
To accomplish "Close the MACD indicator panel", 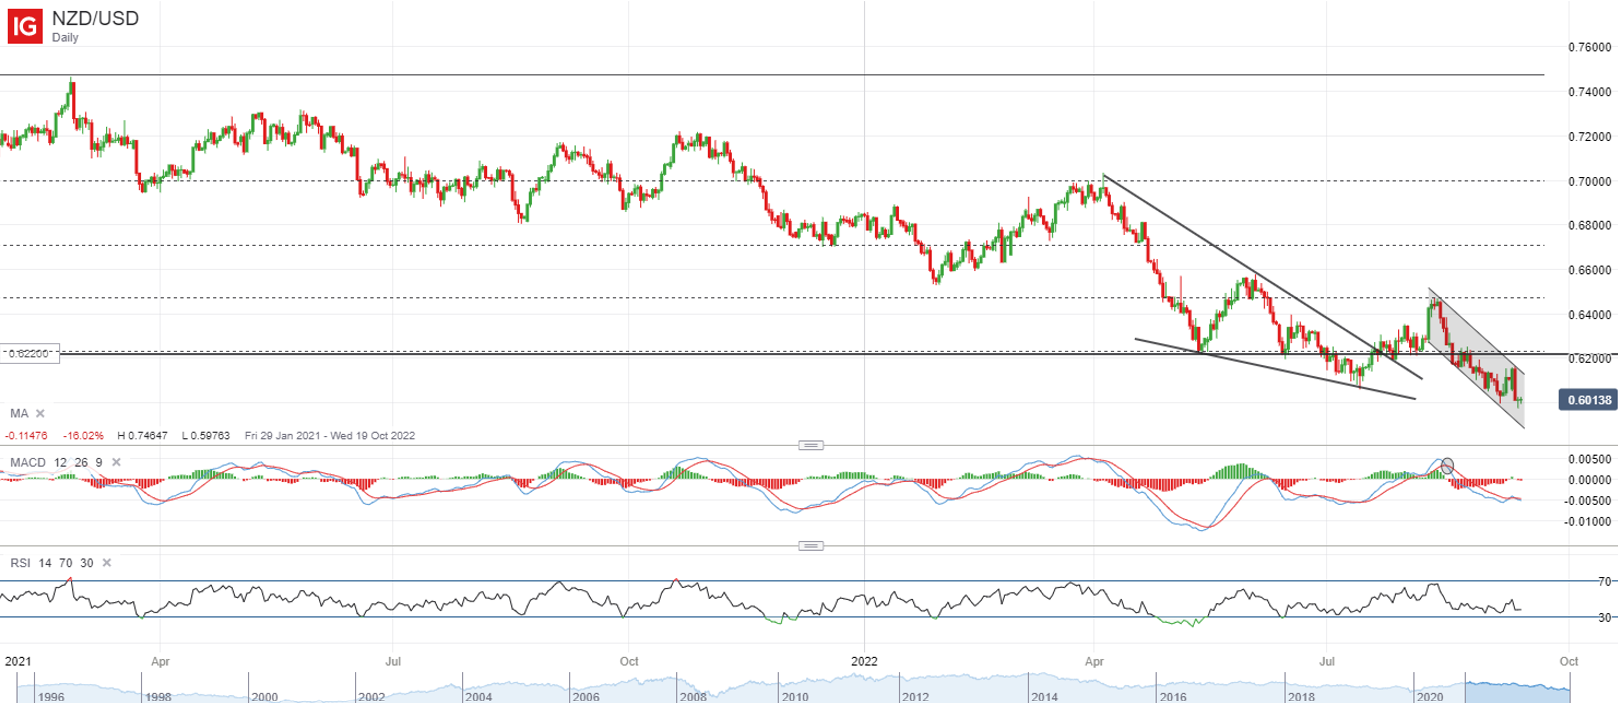I will pyautogui.click(x=116, y=462).
